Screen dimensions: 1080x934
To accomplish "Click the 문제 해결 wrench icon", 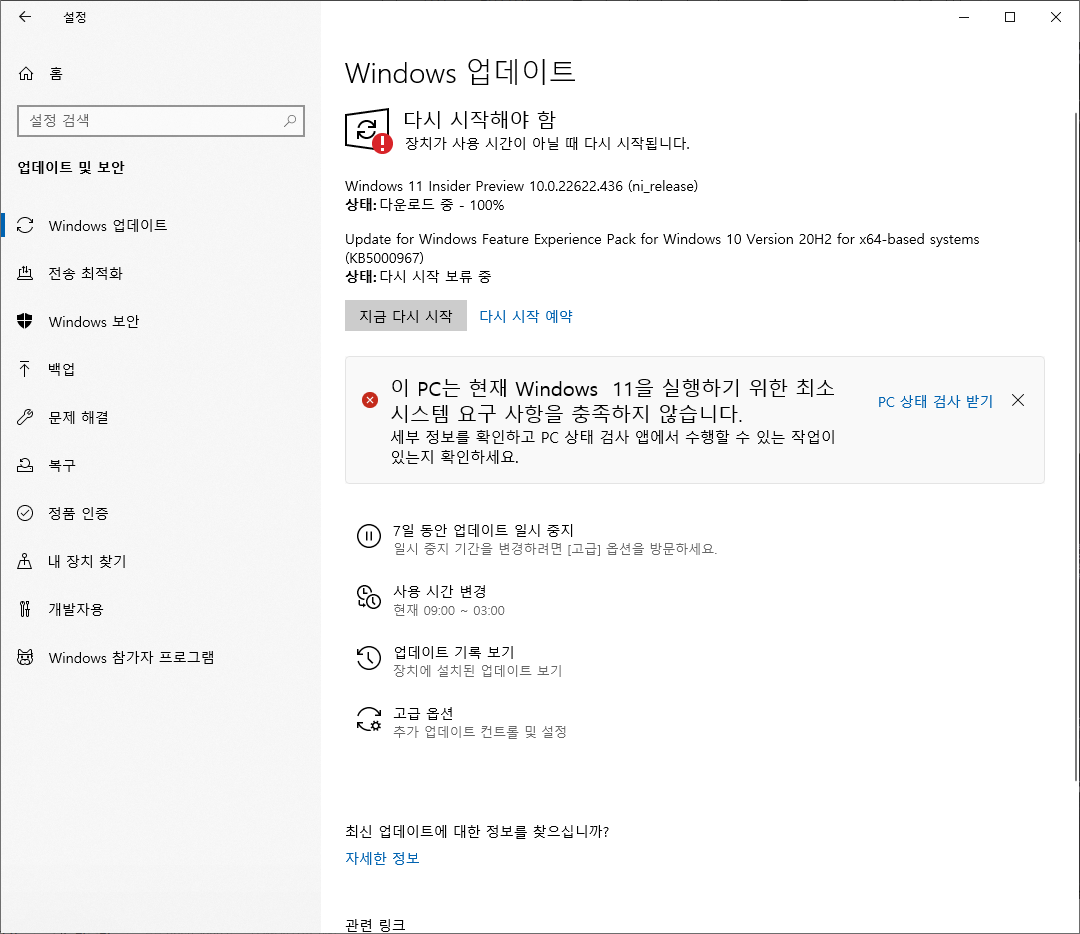I will (25, 417).
